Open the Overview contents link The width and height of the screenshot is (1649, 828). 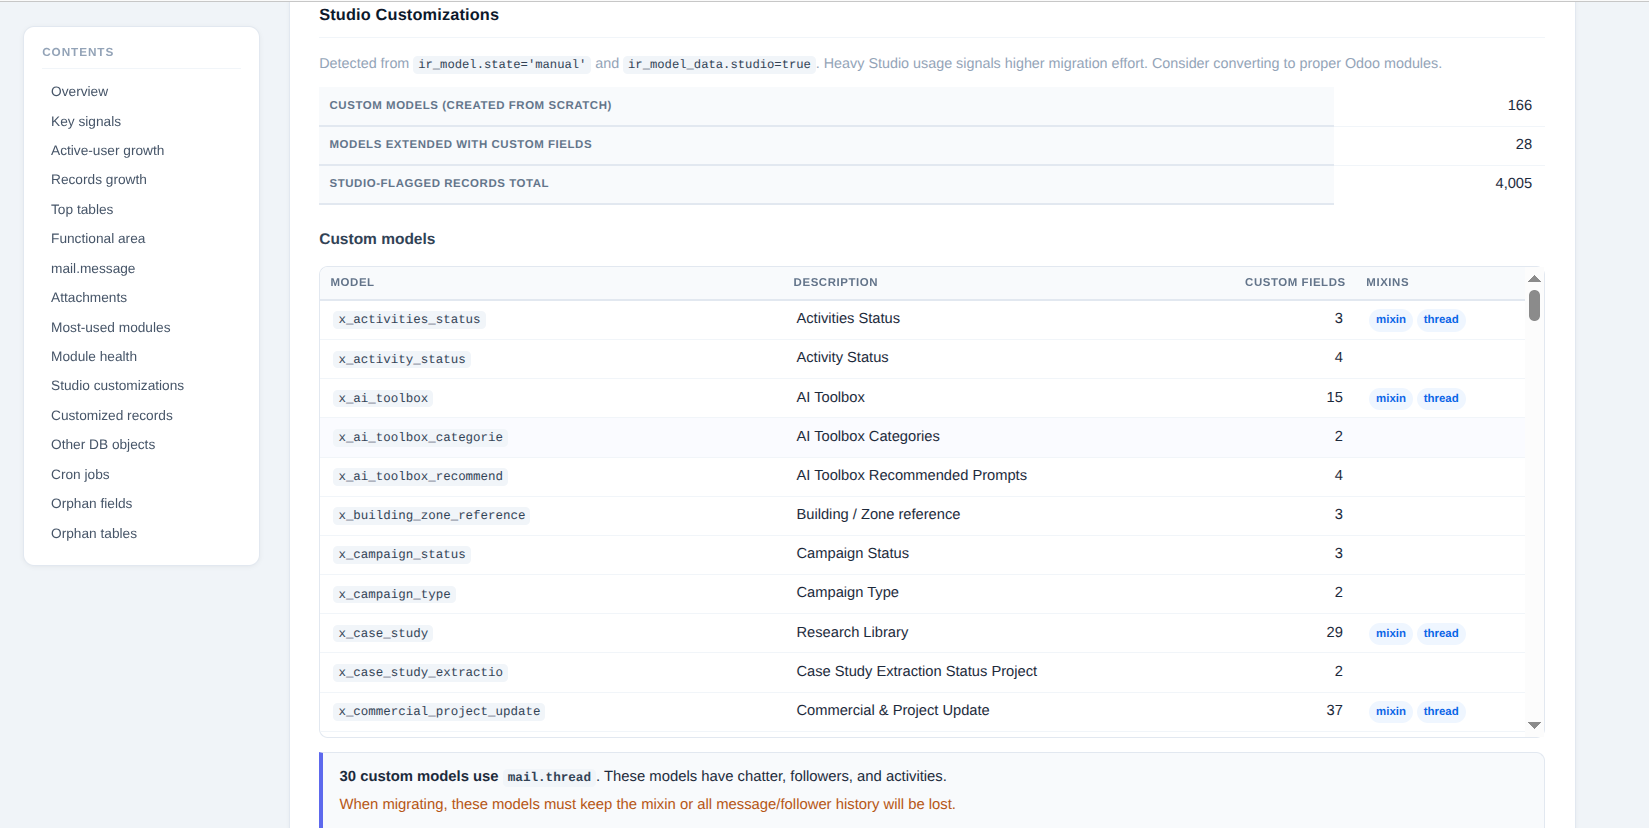point(79,91)
